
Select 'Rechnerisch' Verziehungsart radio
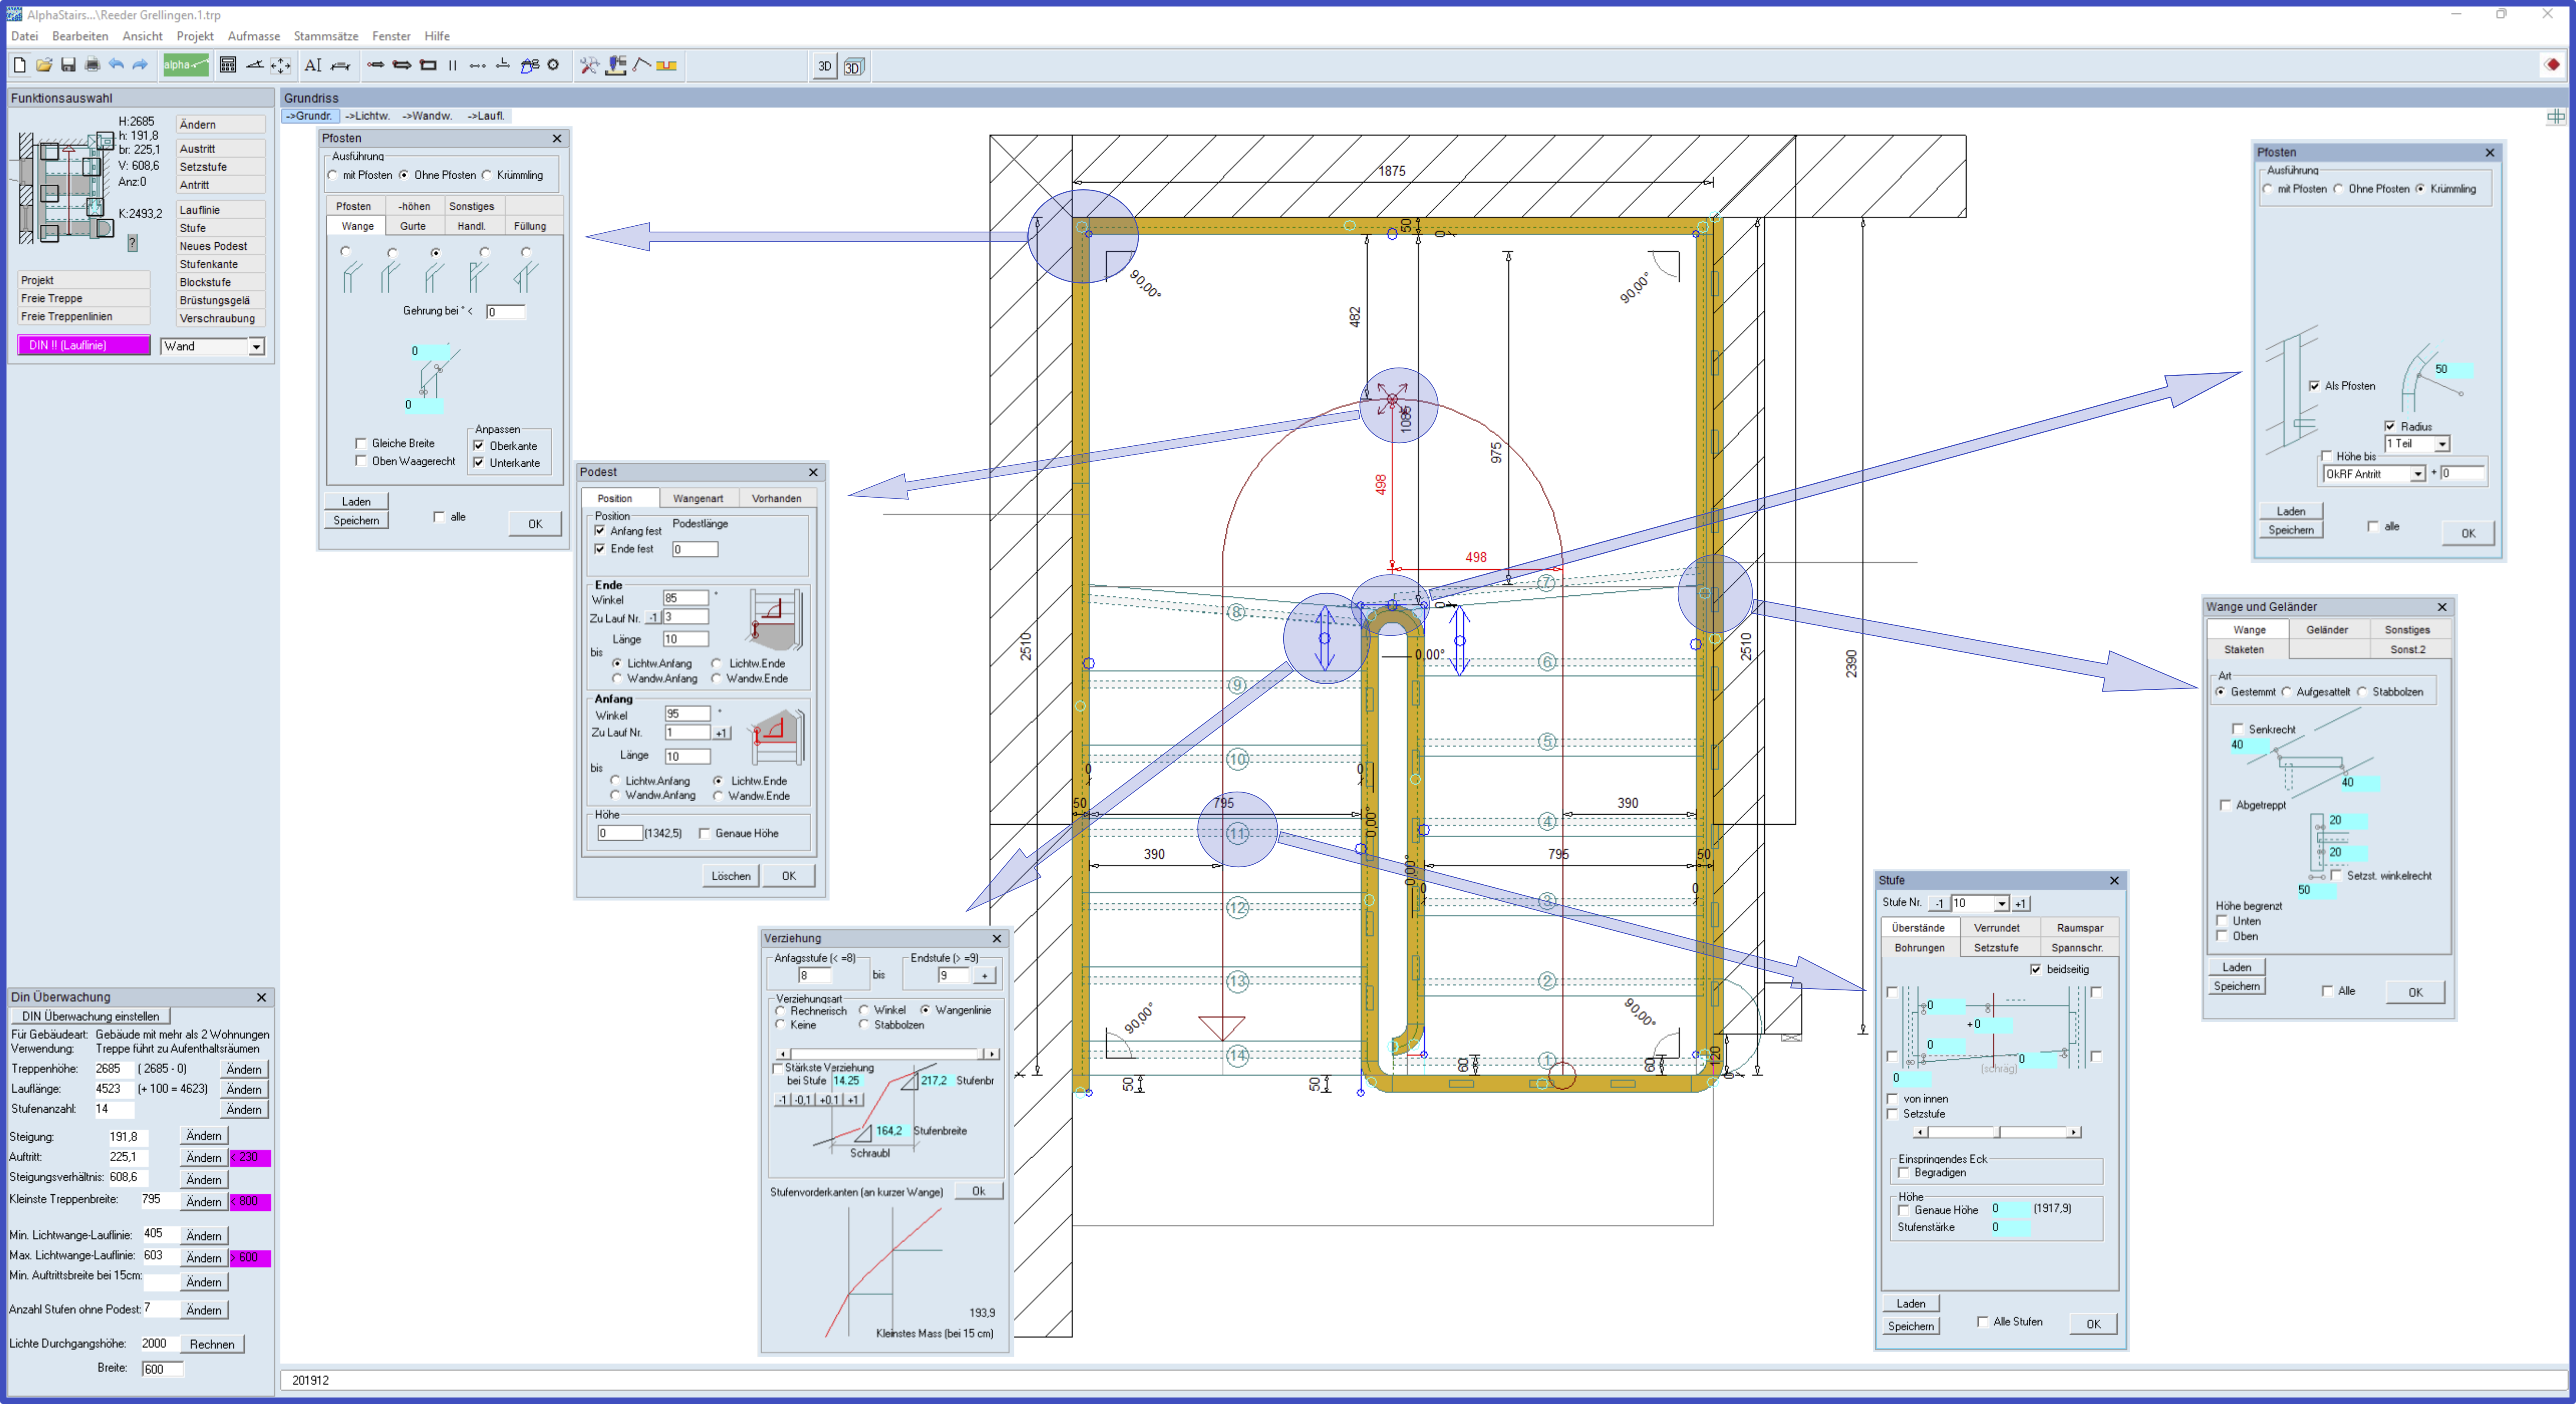781,1010
